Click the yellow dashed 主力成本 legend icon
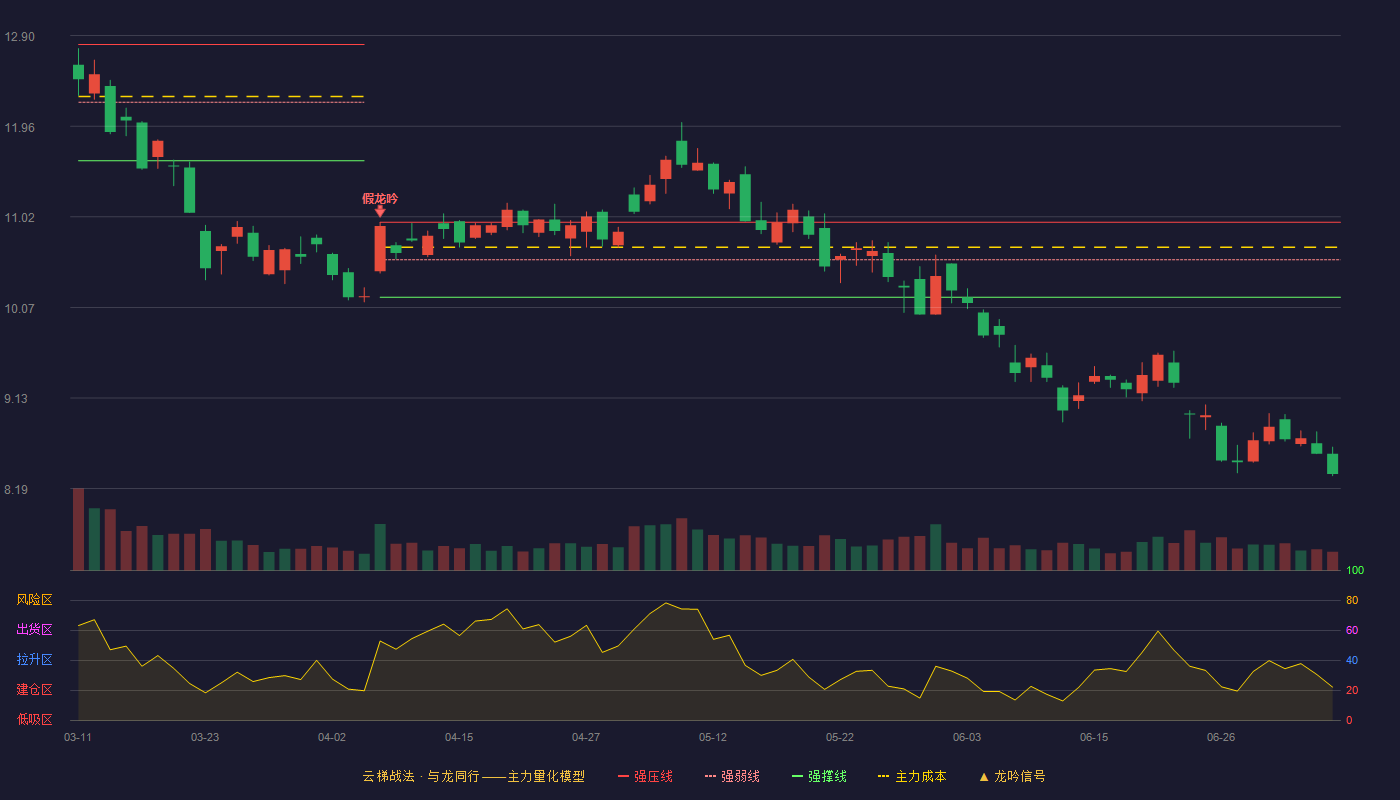Screen dimensions: 1400x800 click(884, 777)
